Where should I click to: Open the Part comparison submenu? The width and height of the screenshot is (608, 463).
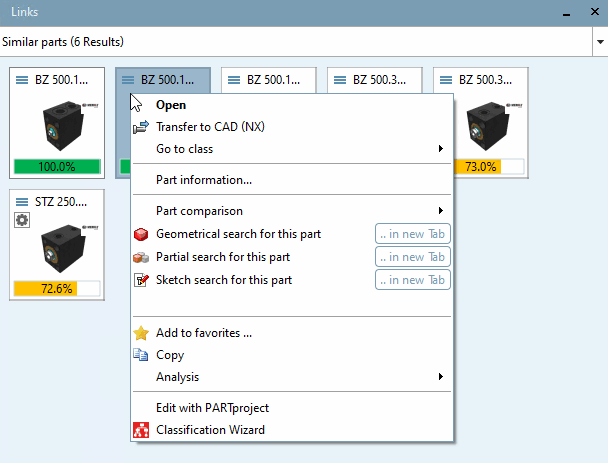(x=292, y=211)
